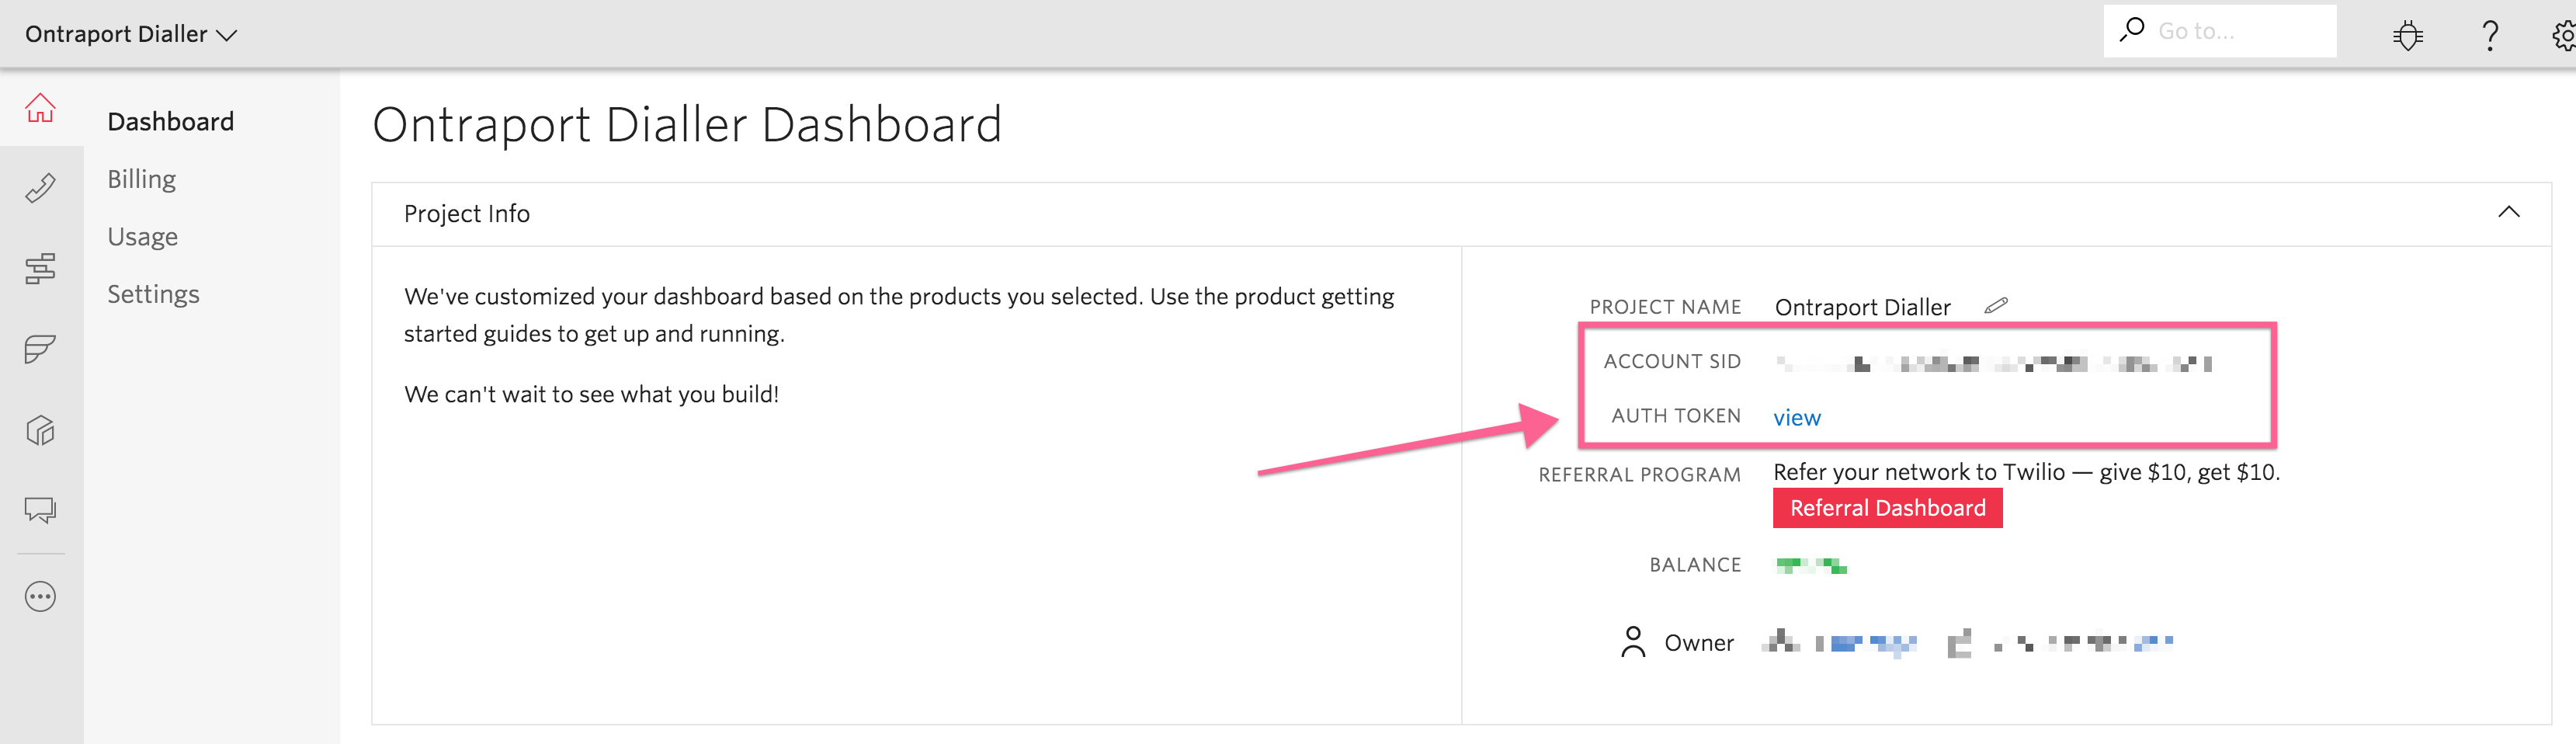The width and height of the screenshot is (2576, 744).
Task: Select Settings in the side menu
Action: click(154, 294)
